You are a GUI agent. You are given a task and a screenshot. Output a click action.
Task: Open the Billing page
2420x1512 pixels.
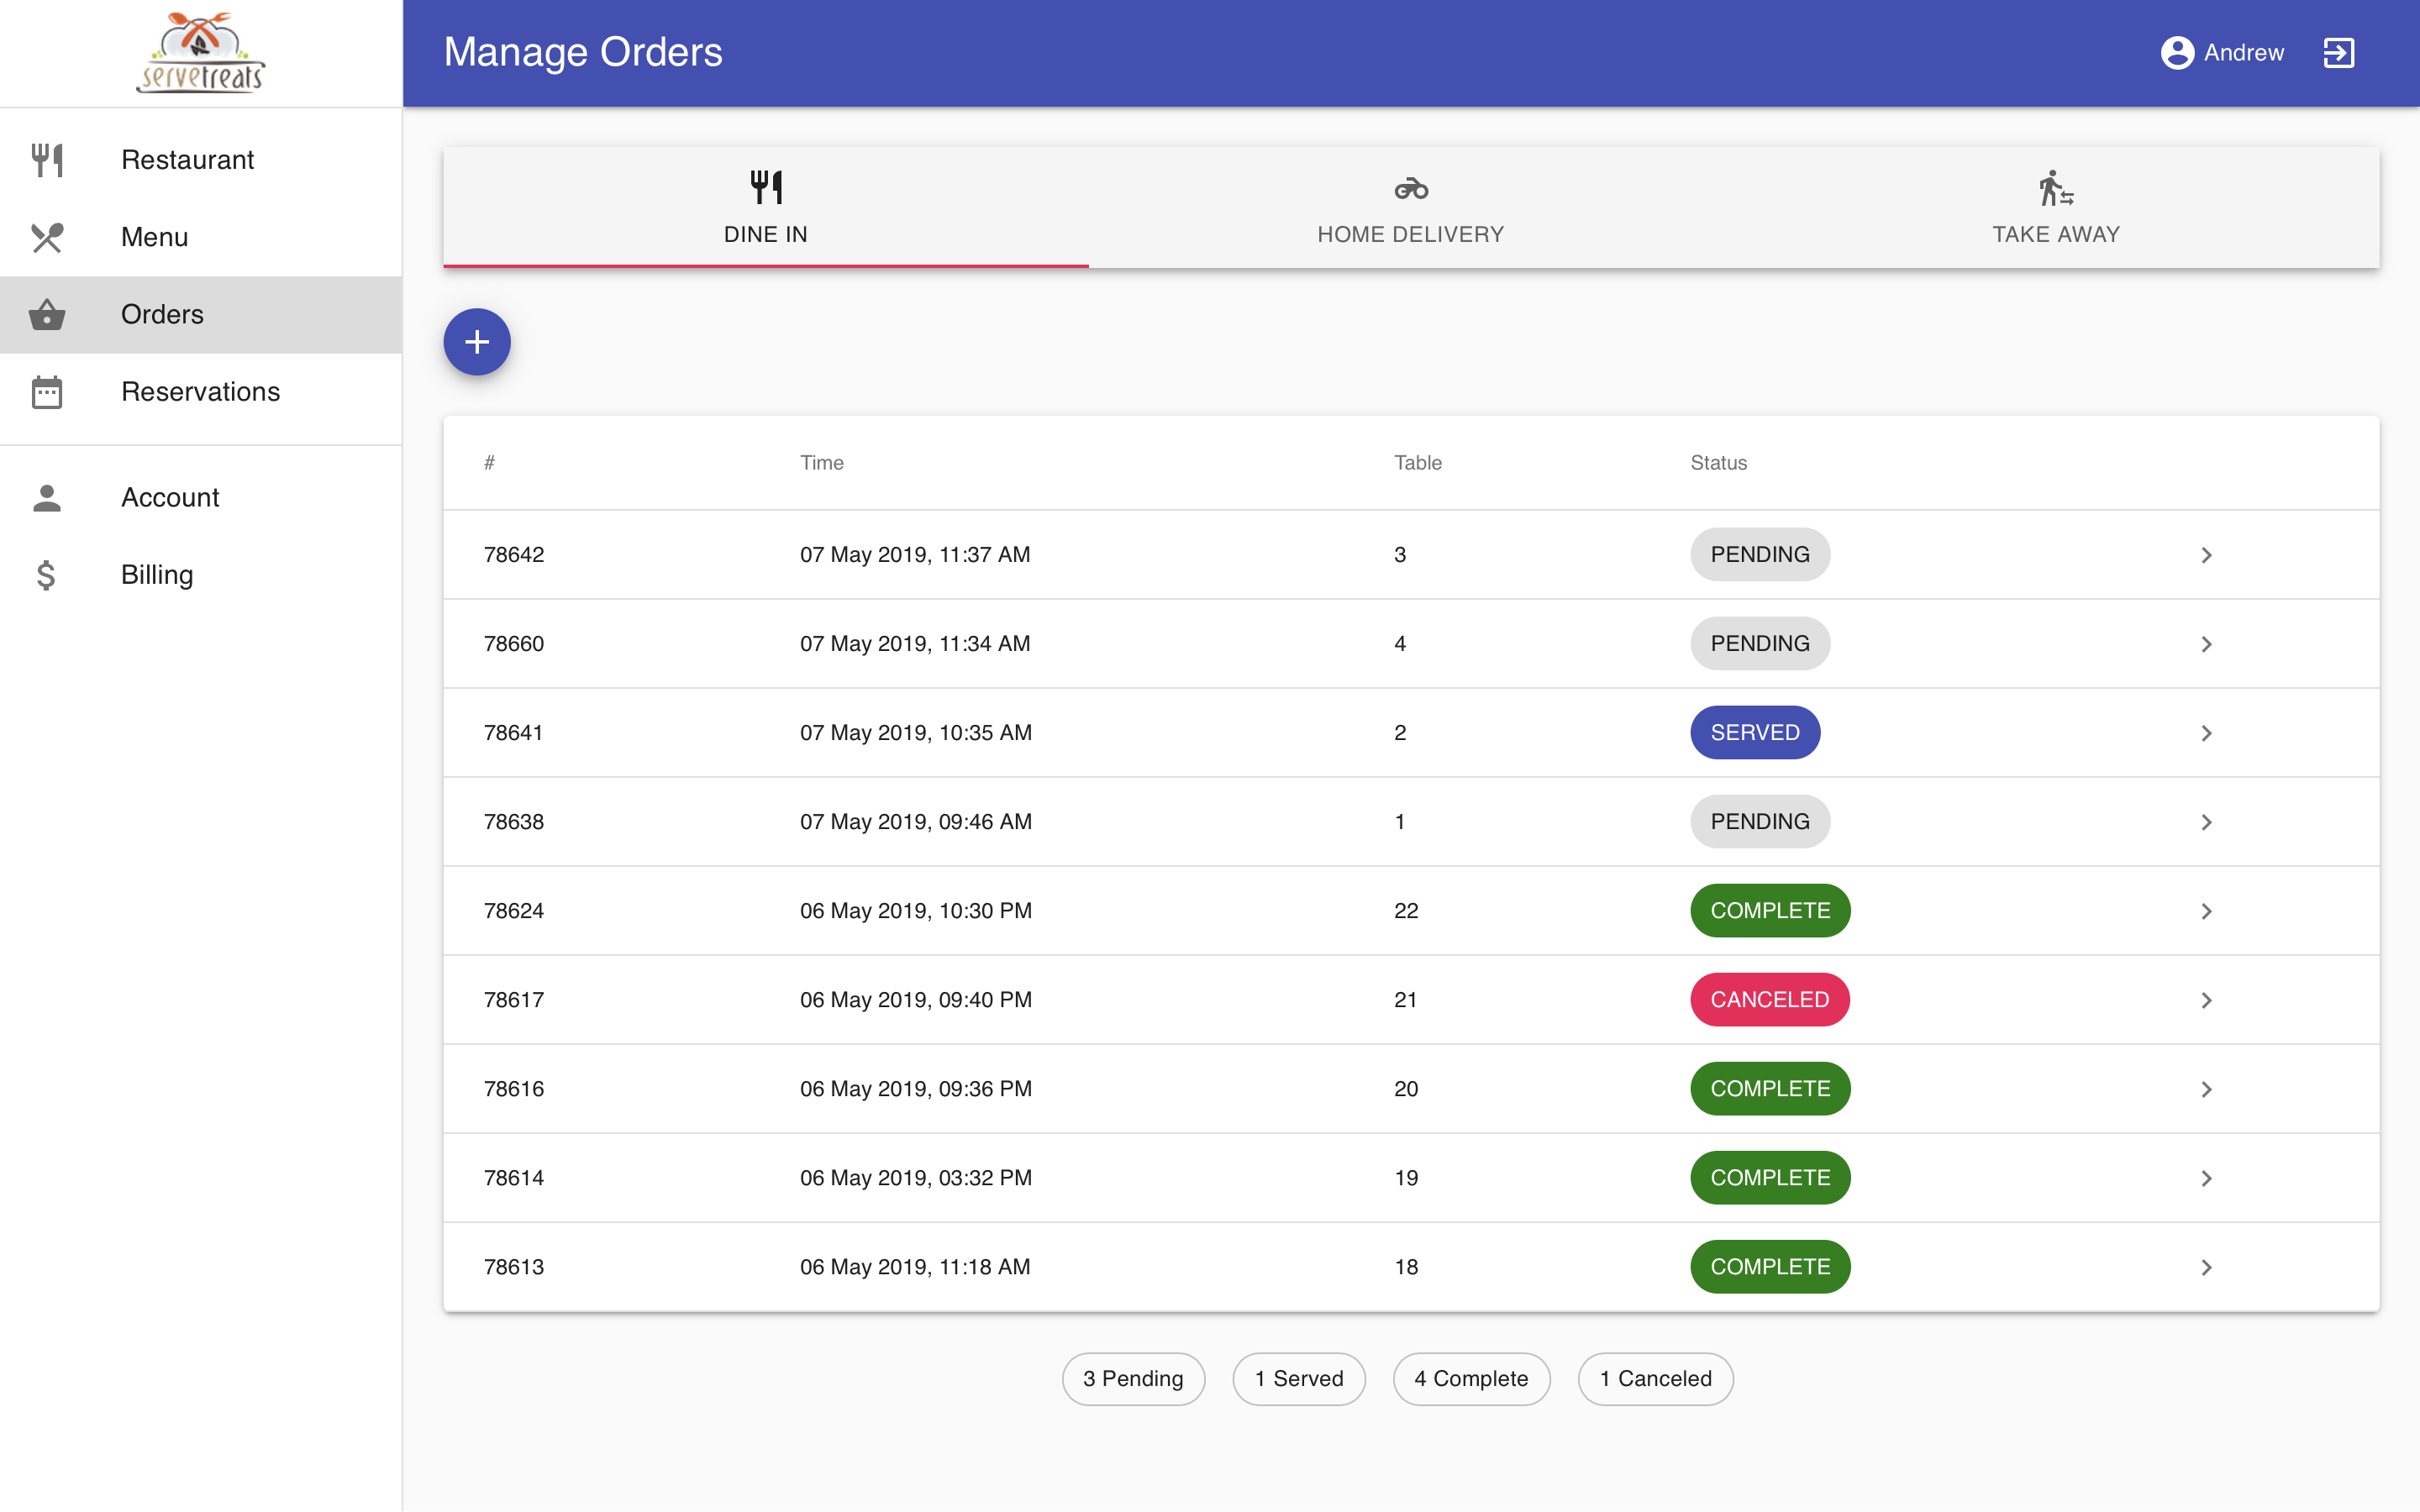click(201, 575)
